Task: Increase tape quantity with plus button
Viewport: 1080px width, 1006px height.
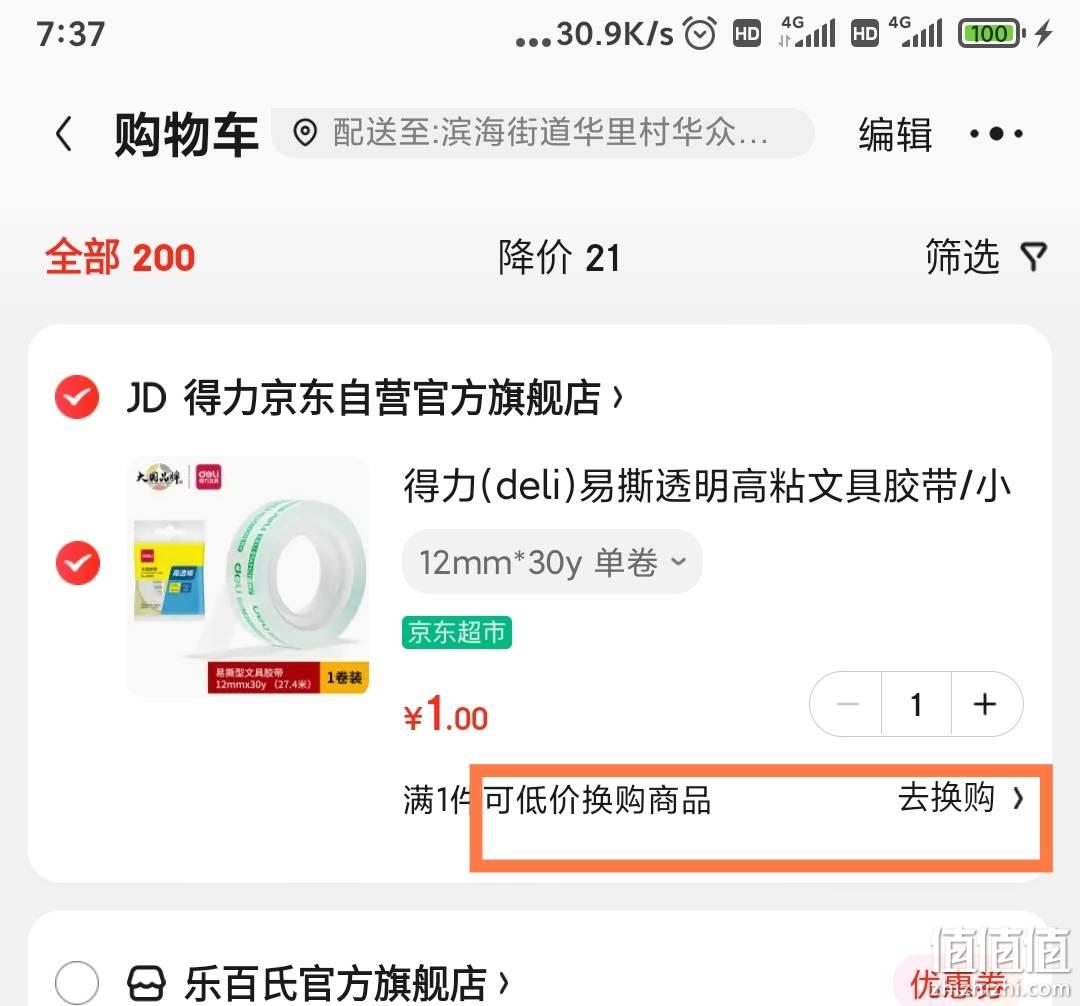Action: click(985, 704)
